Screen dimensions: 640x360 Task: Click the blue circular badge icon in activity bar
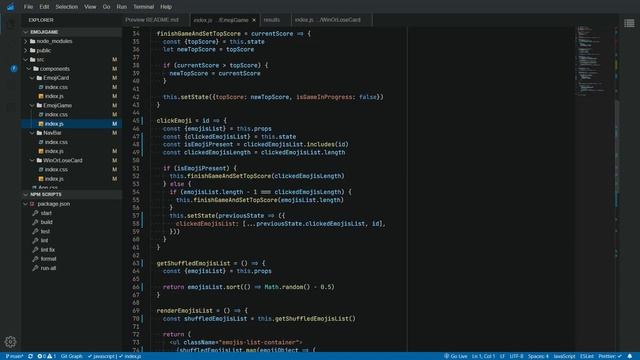click(x=14, y=69)
